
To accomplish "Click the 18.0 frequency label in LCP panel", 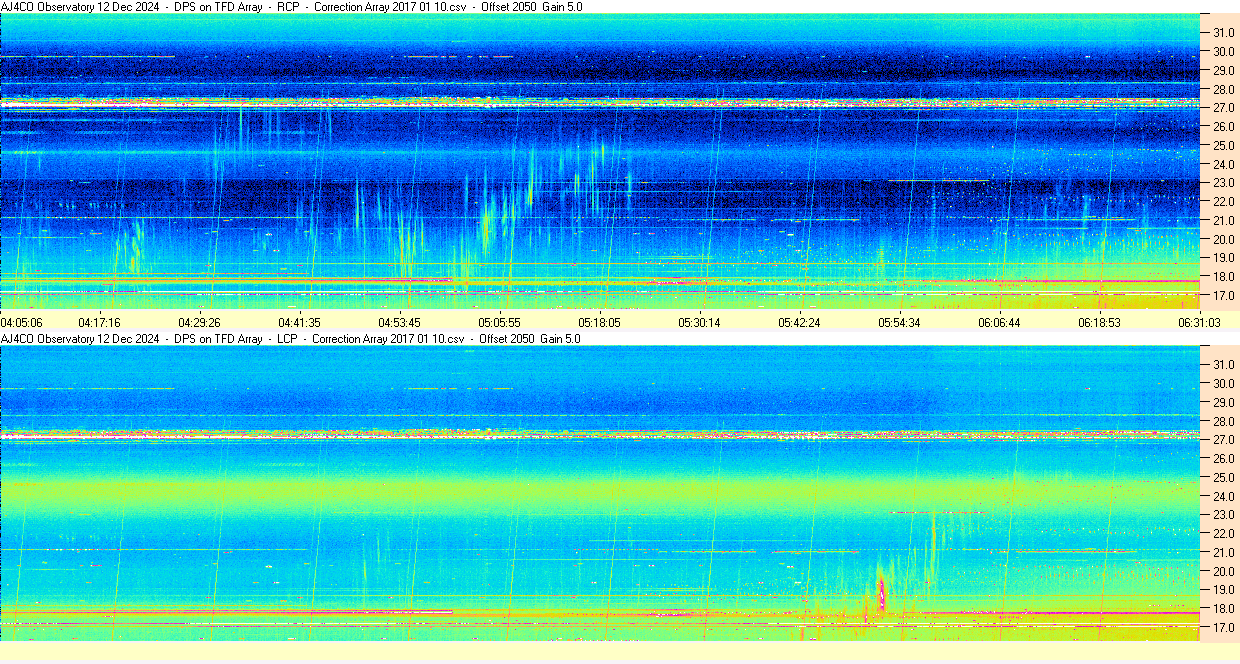I will tap(1224, 608).
